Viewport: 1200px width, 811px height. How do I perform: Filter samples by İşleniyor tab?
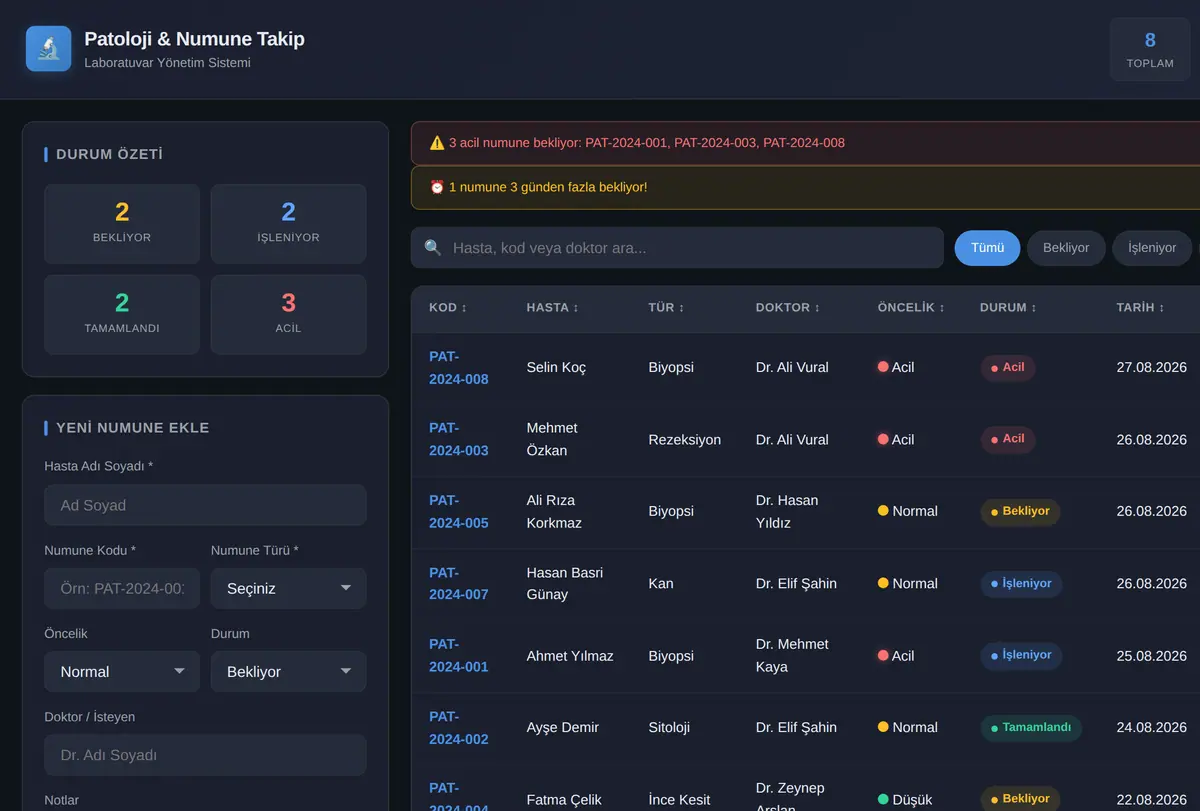click(1152, 248)
